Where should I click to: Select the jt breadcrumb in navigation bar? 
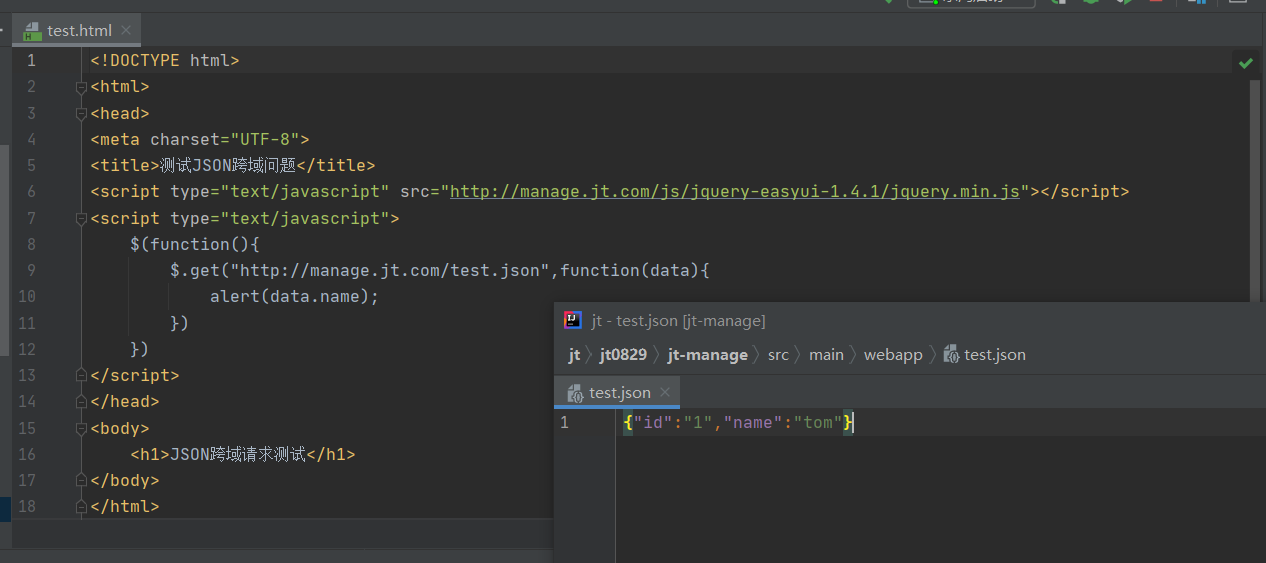coord(574,355)
